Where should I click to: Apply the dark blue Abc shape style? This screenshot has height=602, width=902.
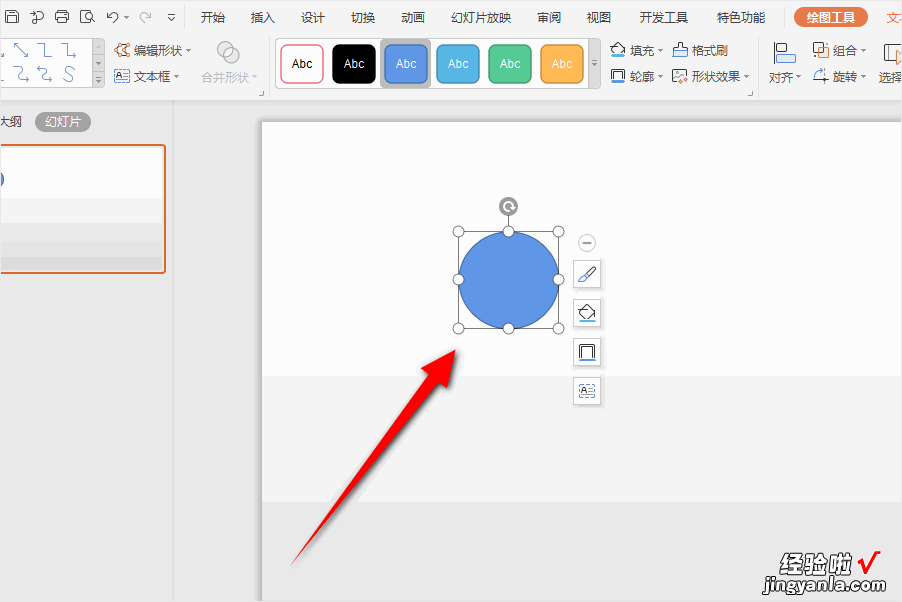406,64
